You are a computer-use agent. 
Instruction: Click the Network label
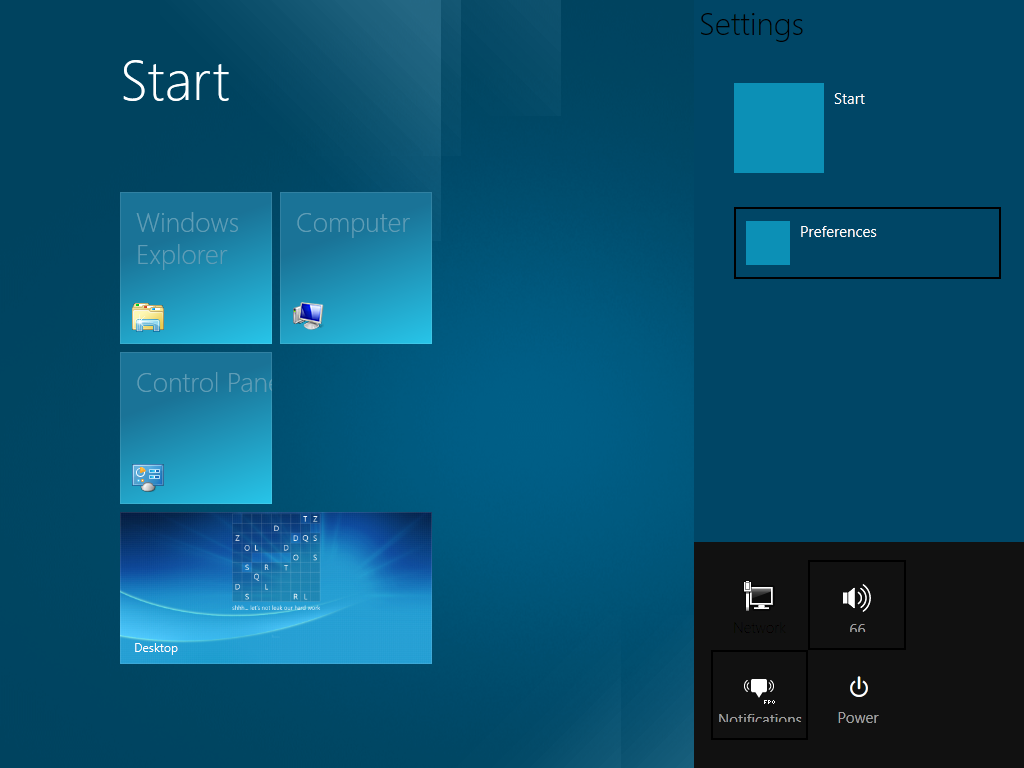(760, 628)
